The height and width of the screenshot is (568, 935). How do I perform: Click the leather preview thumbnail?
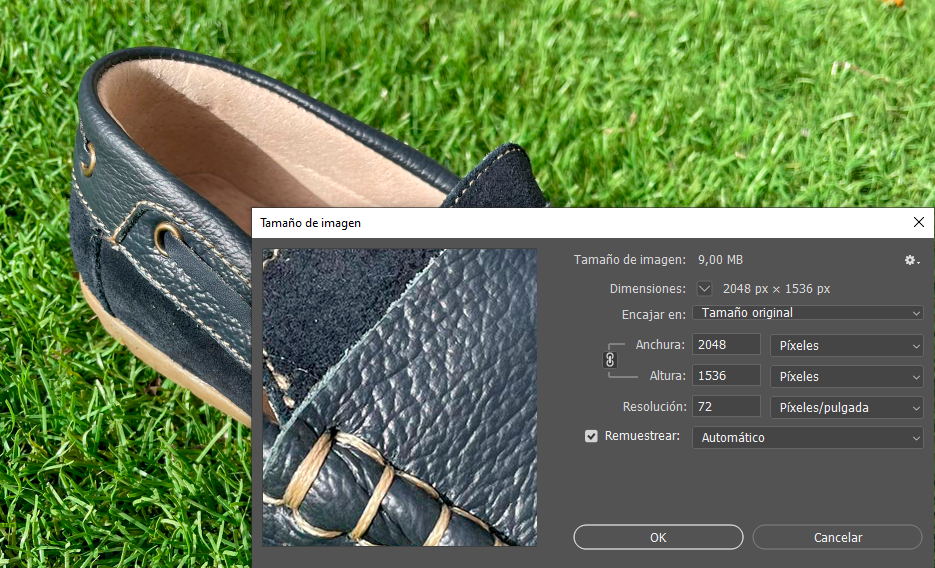click(400, 398)
